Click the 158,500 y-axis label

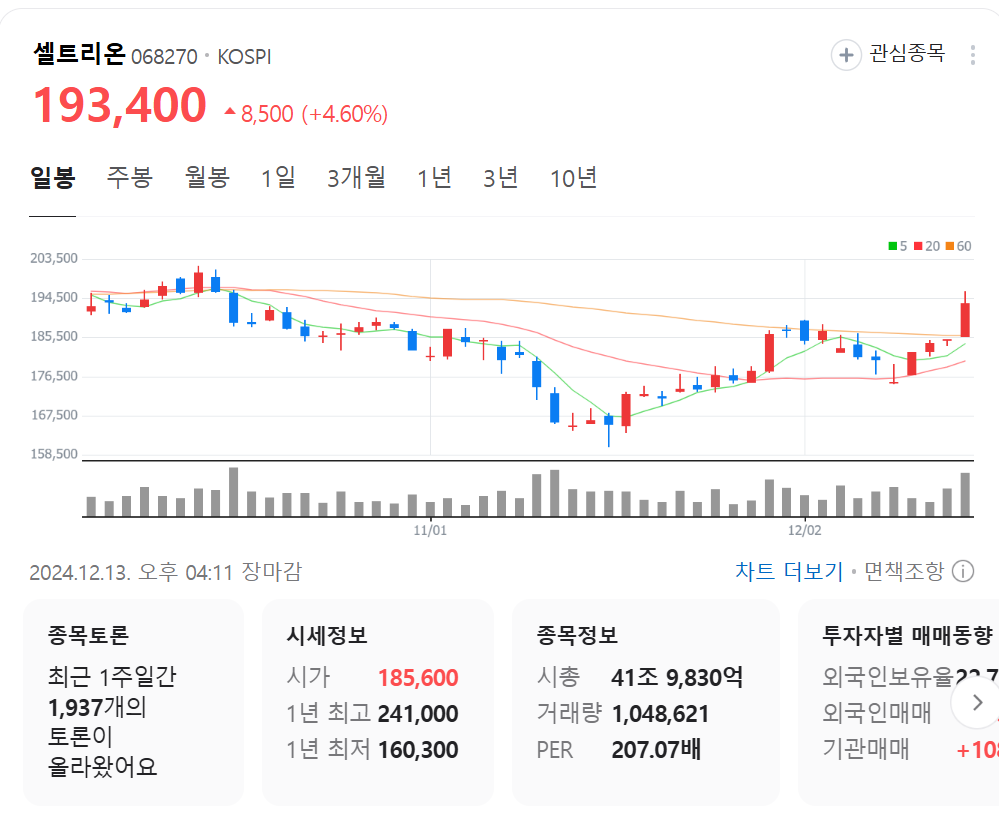[54, 454]
